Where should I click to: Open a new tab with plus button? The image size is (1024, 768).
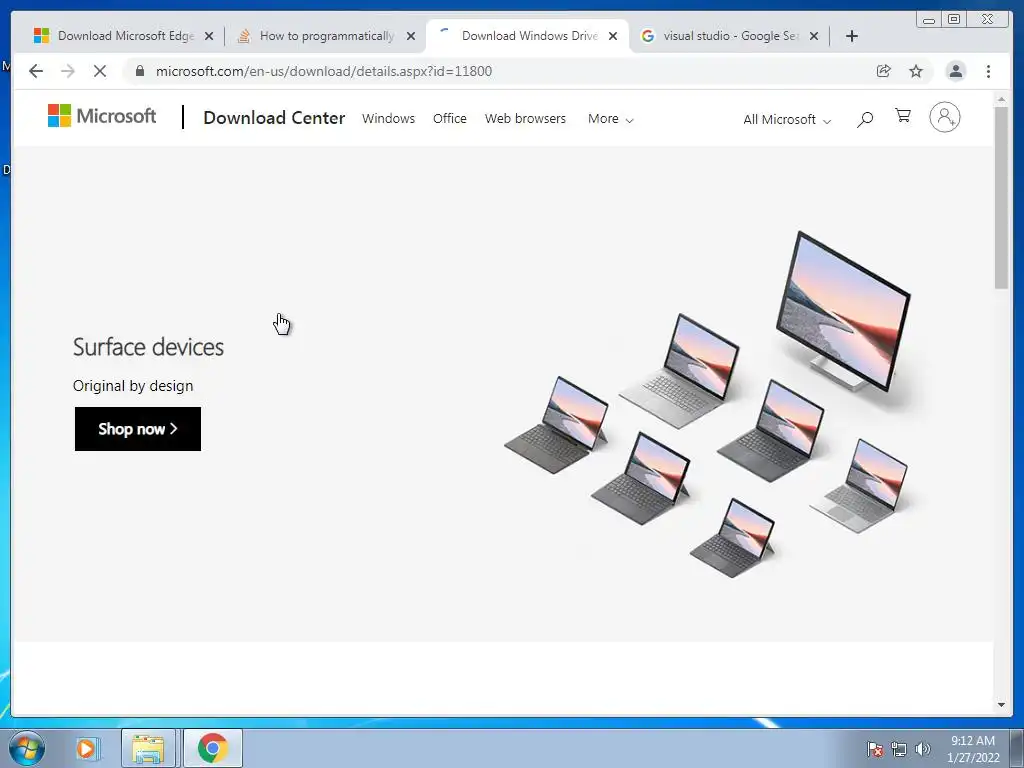[852, 36]
